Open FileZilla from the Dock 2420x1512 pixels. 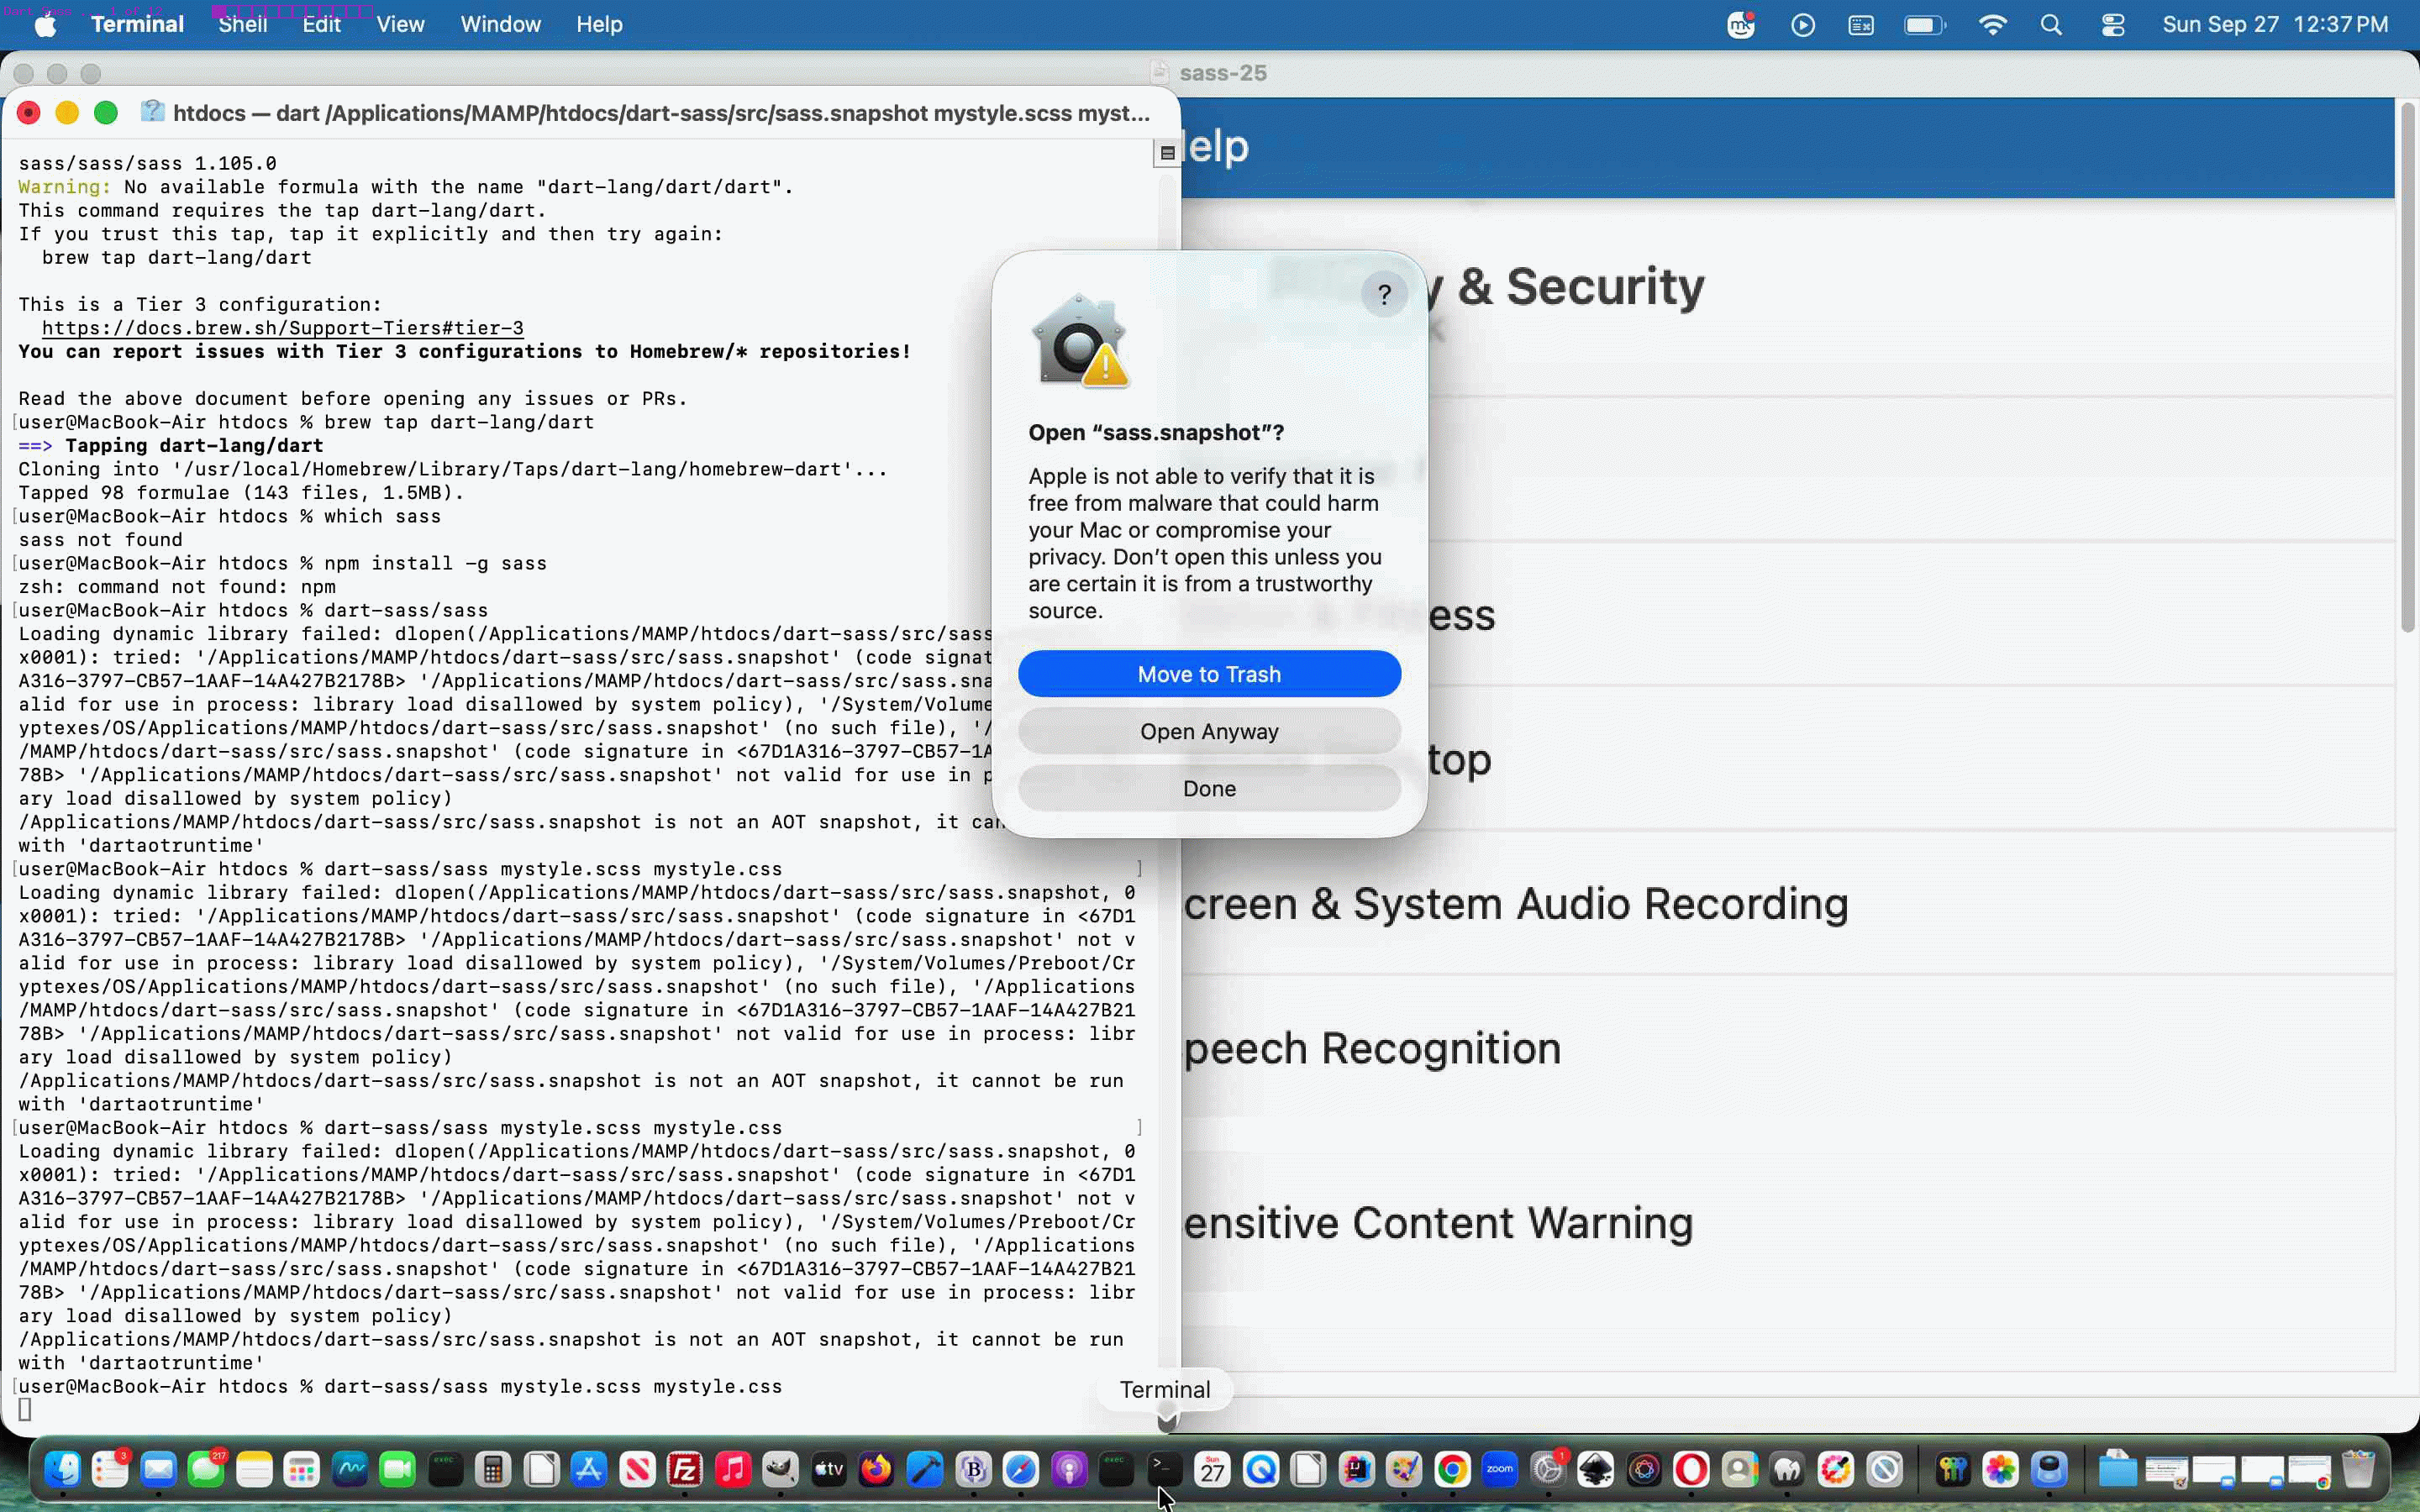click(x=685, y=1469)
